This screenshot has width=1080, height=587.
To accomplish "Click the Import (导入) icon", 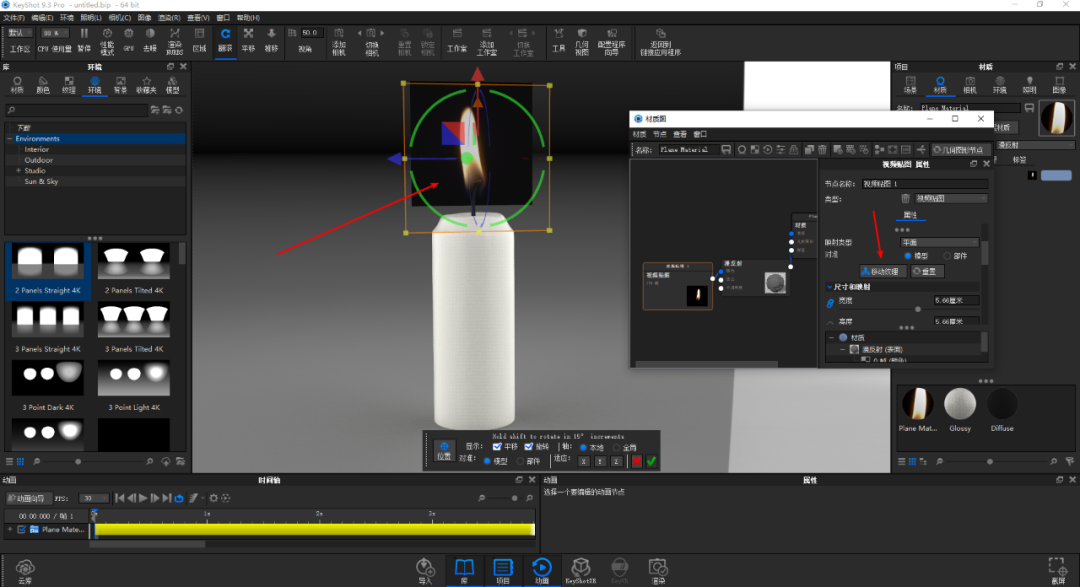I will pyautogui.click(x=425, y=571).
